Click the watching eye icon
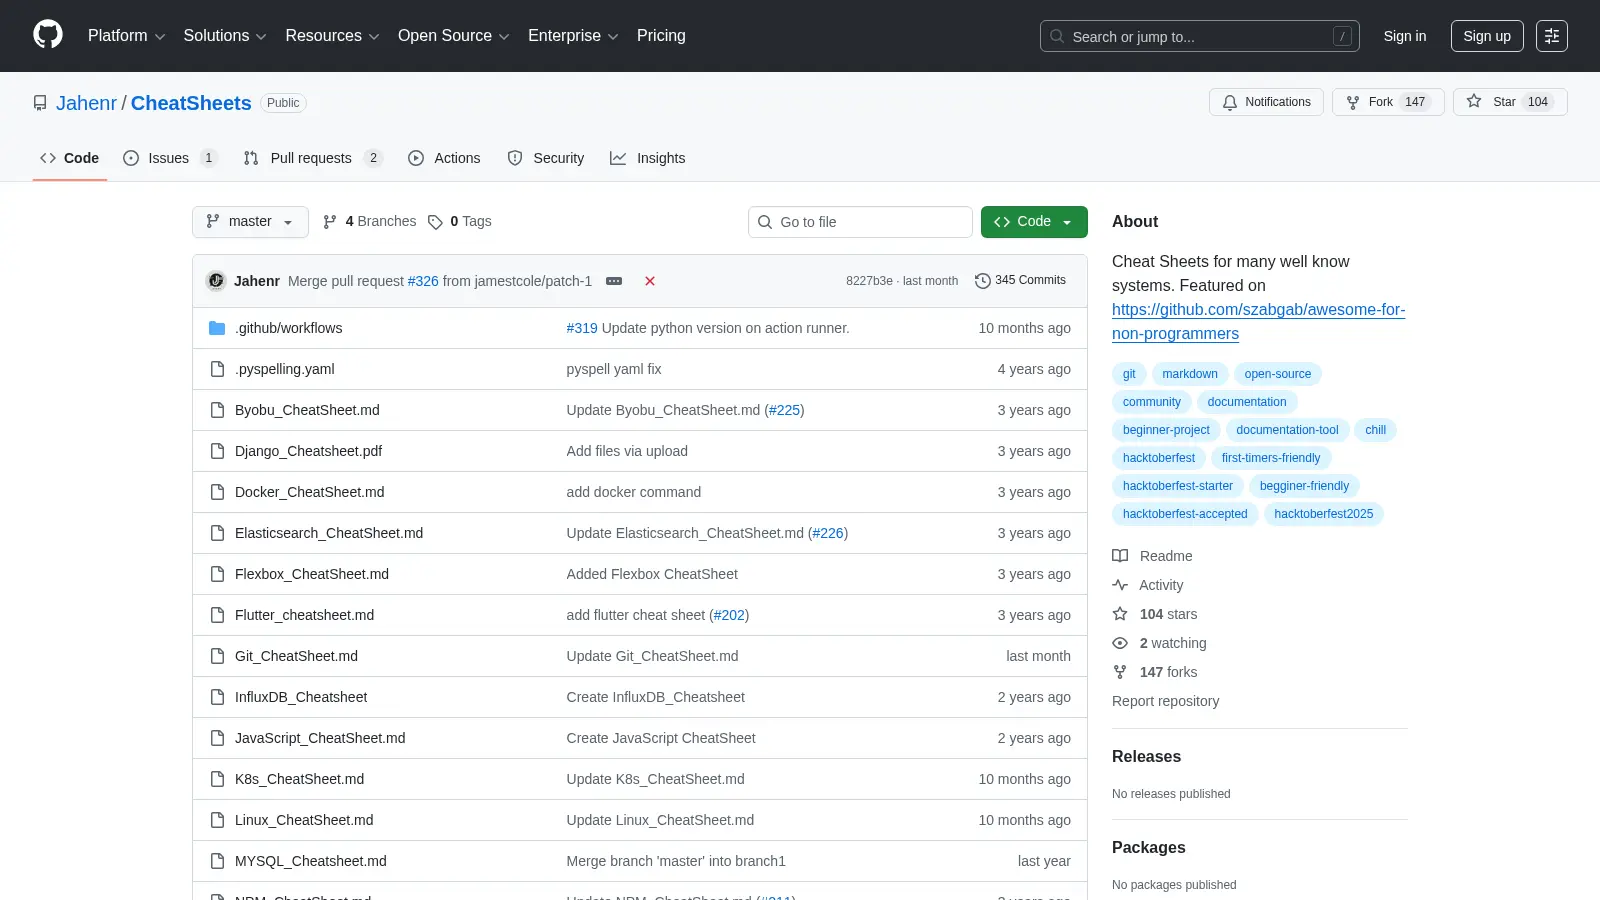 coord(1120,643)
